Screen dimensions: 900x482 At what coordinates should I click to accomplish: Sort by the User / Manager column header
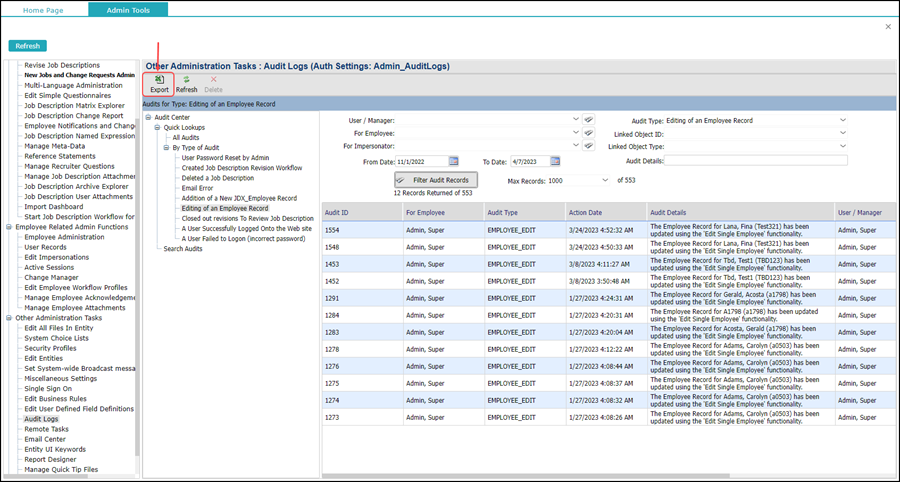[x=867, y=212]
